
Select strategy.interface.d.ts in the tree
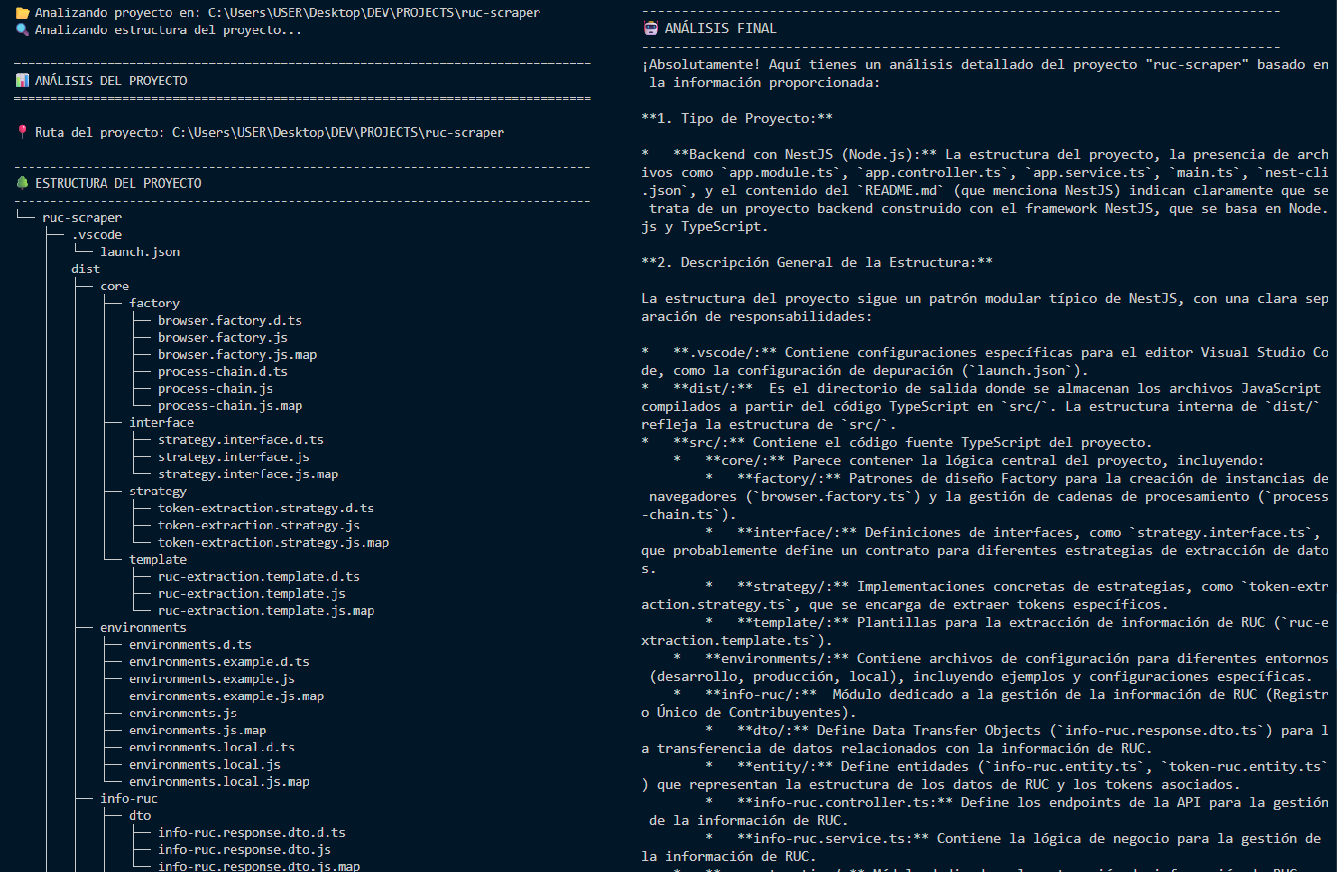(x=240, y=440)
